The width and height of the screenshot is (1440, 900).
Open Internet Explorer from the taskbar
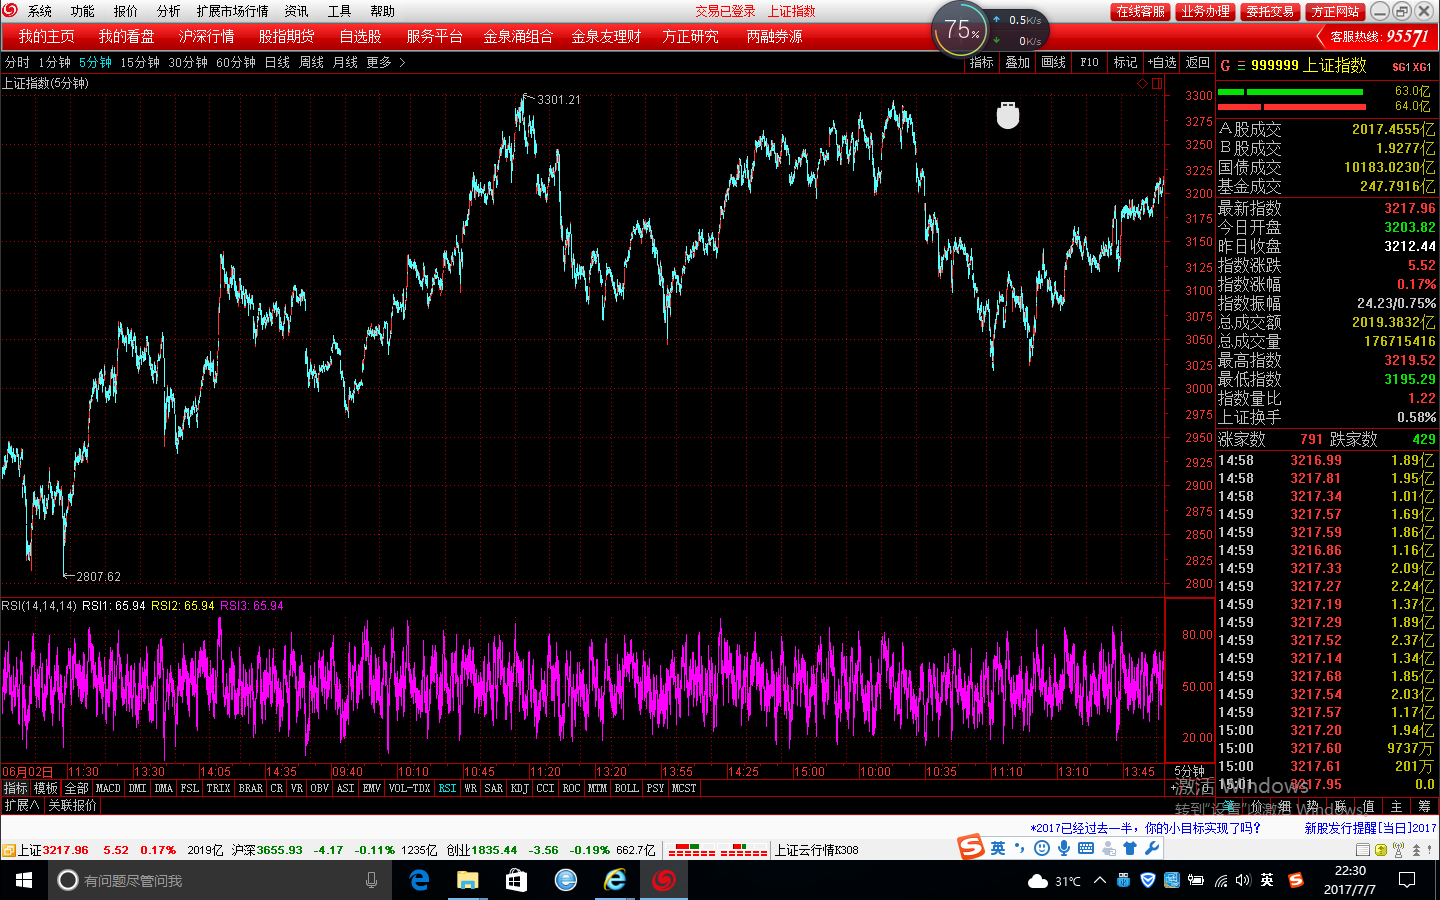tap(614, 880)
